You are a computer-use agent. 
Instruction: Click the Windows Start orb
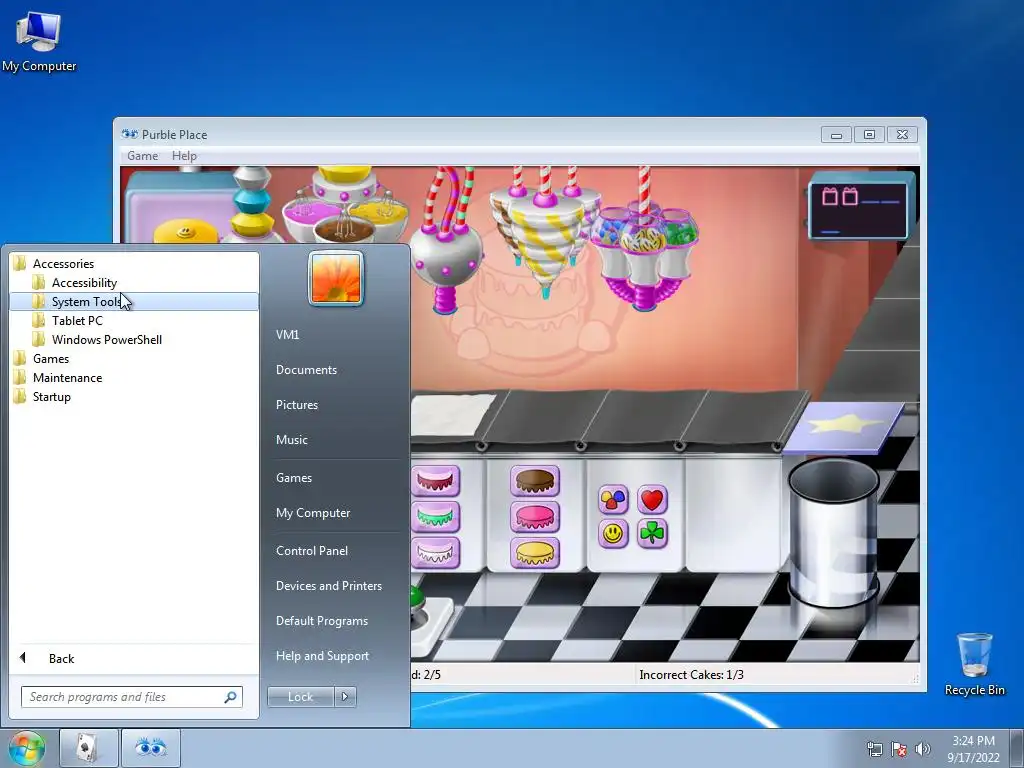pyautogui.click(x=26, y=748)
